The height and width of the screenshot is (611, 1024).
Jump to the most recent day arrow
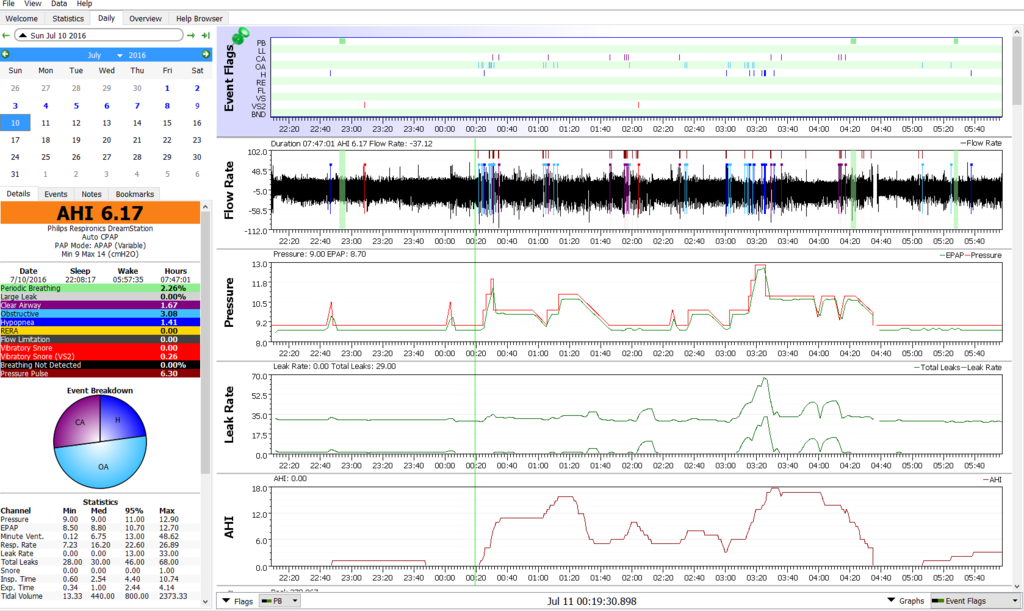(x=206, y=35)
